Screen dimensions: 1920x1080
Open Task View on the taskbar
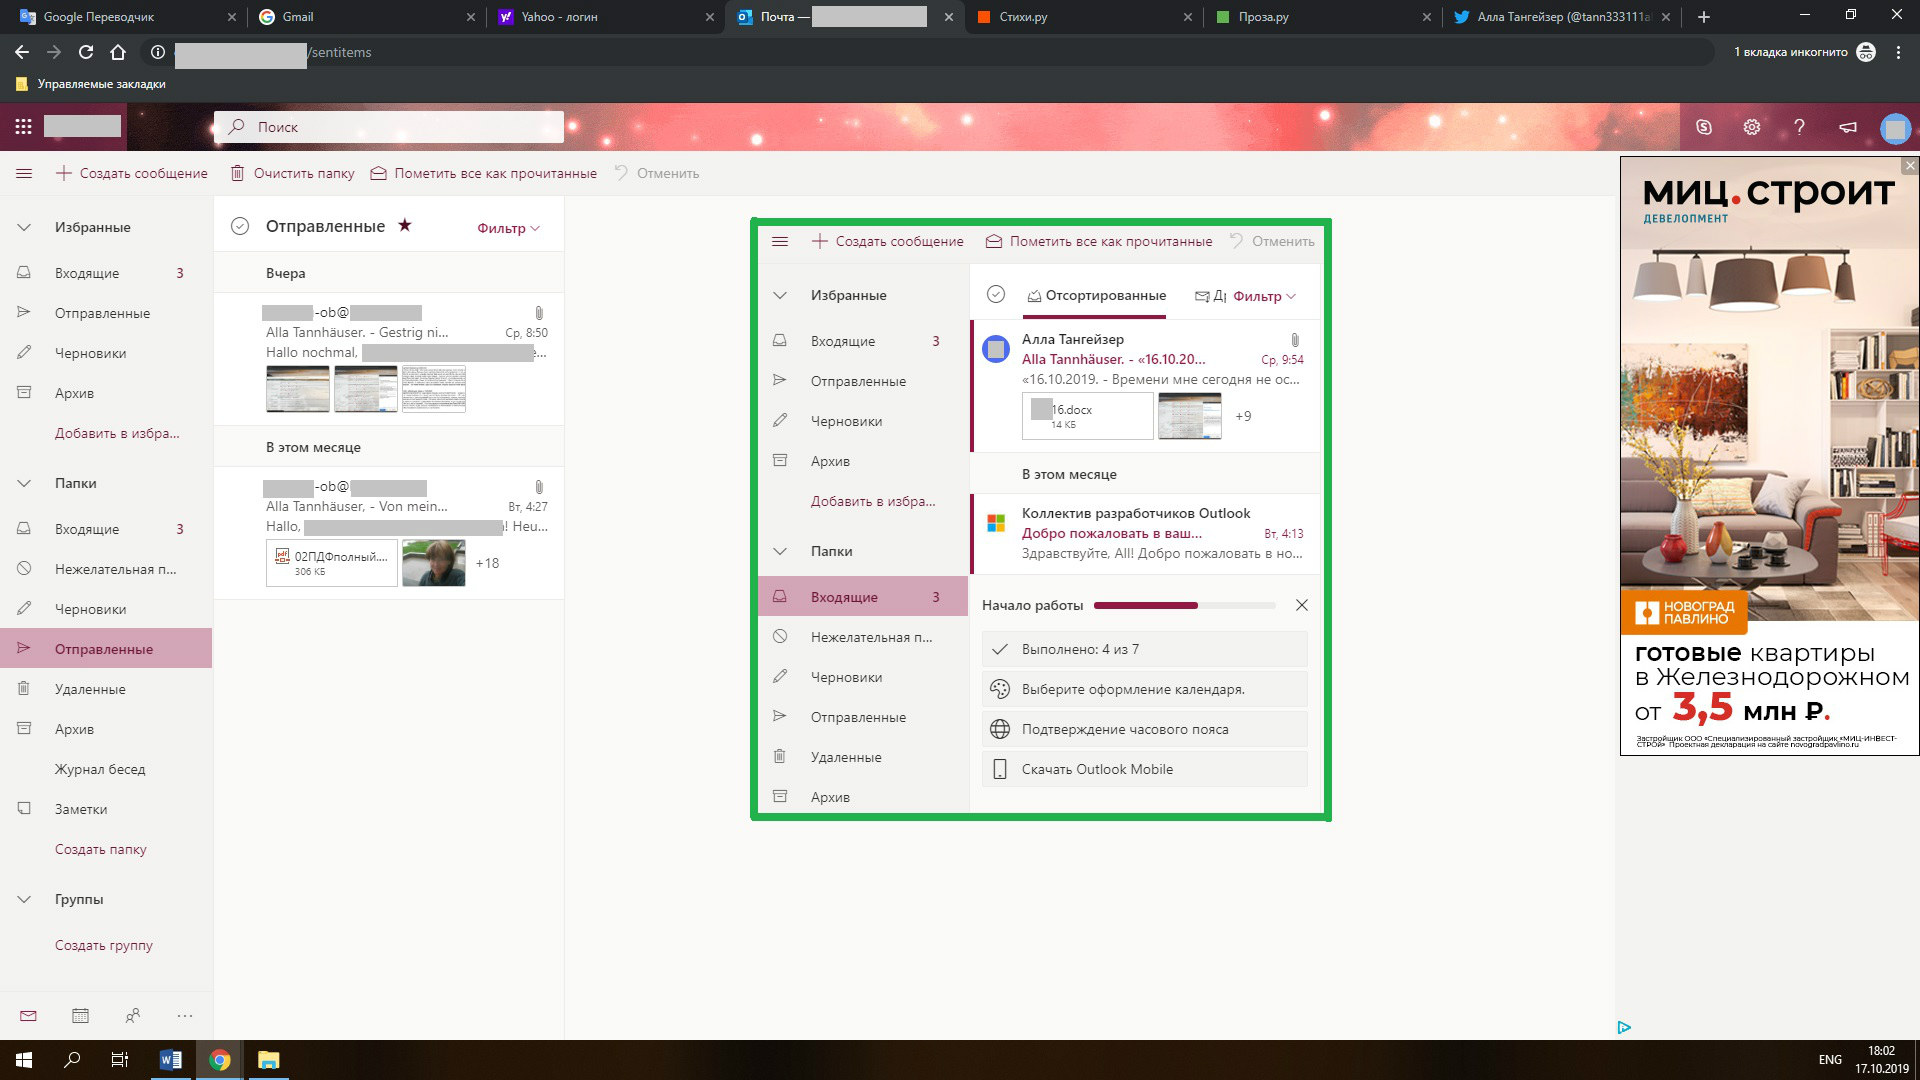click(120, 1060)
